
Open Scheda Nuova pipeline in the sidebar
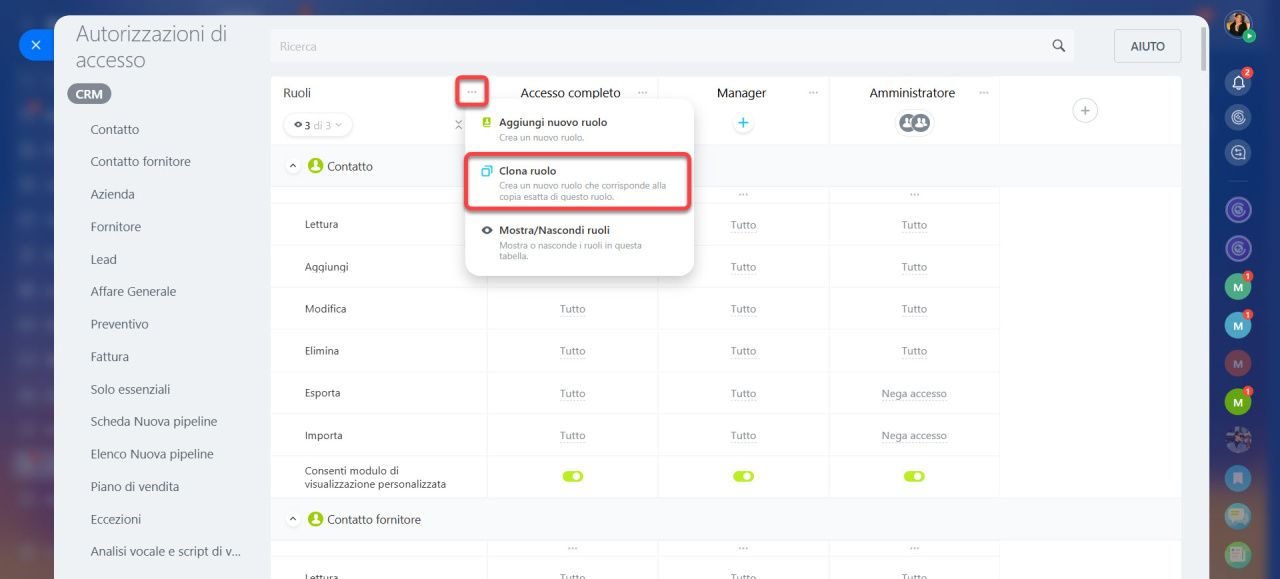click(x=154, y=422)
